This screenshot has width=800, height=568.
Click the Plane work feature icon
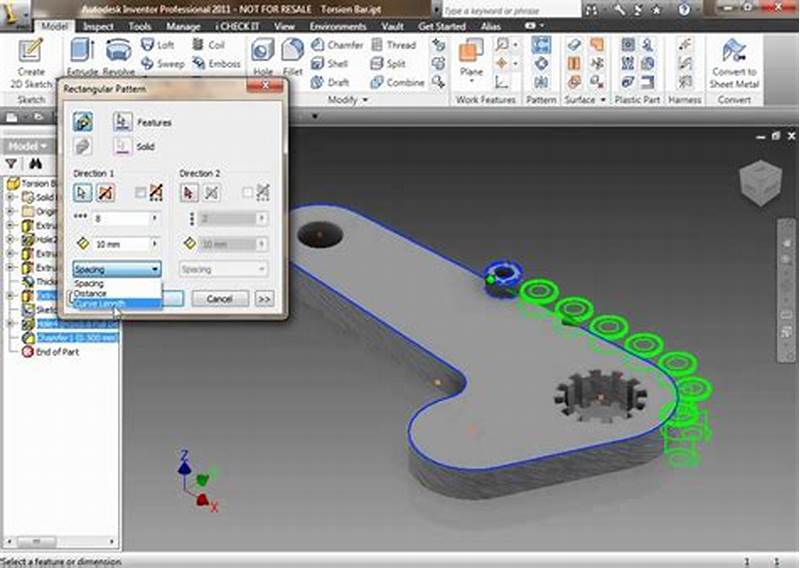[471, 51]
